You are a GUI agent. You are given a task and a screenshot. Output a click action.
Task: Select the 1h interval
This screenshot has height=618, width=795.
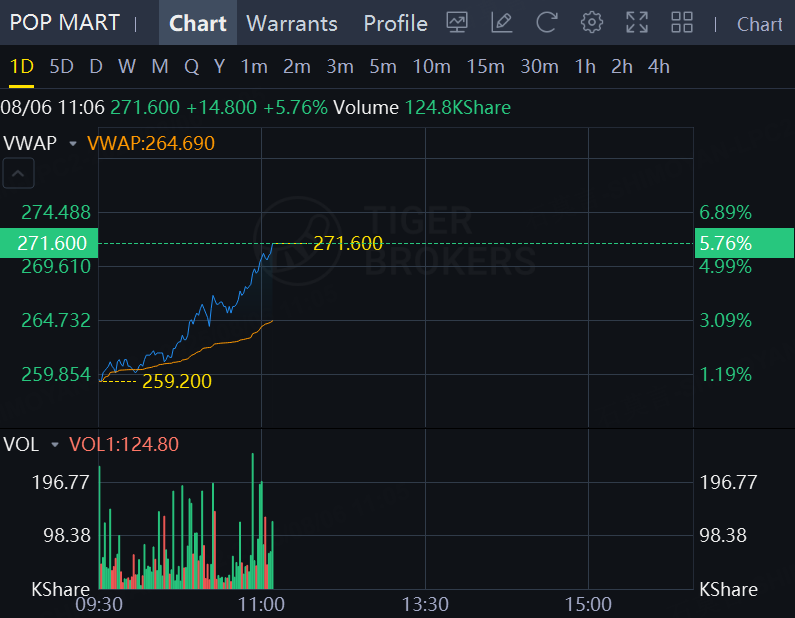coord(585,66)
